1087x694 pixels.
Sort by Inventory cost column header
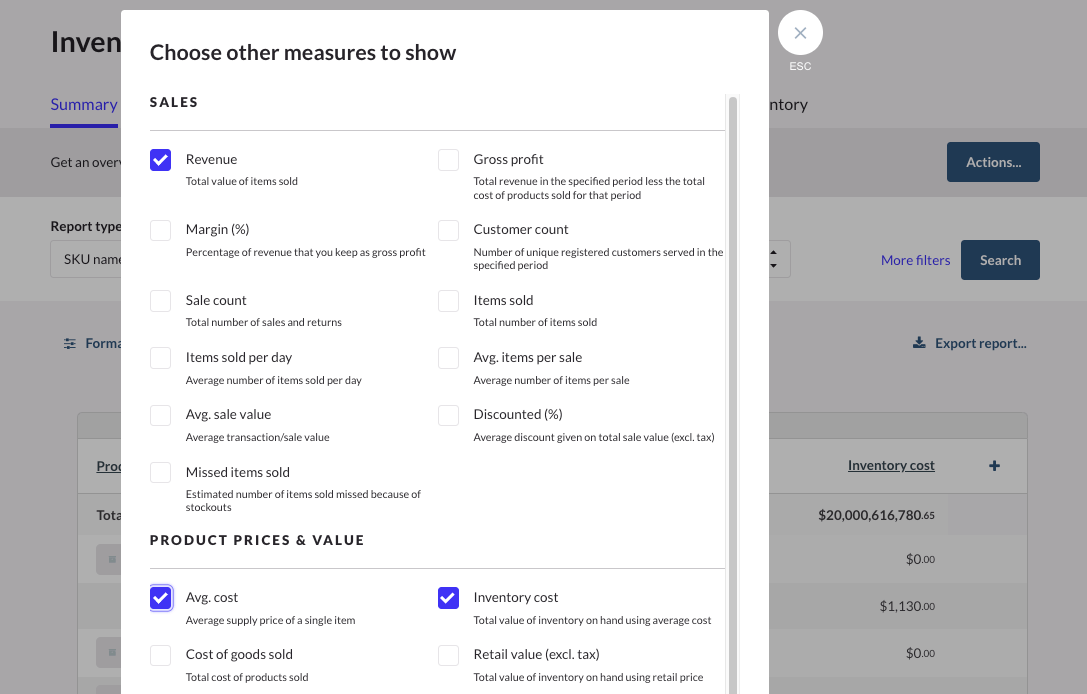pos(891,465)
